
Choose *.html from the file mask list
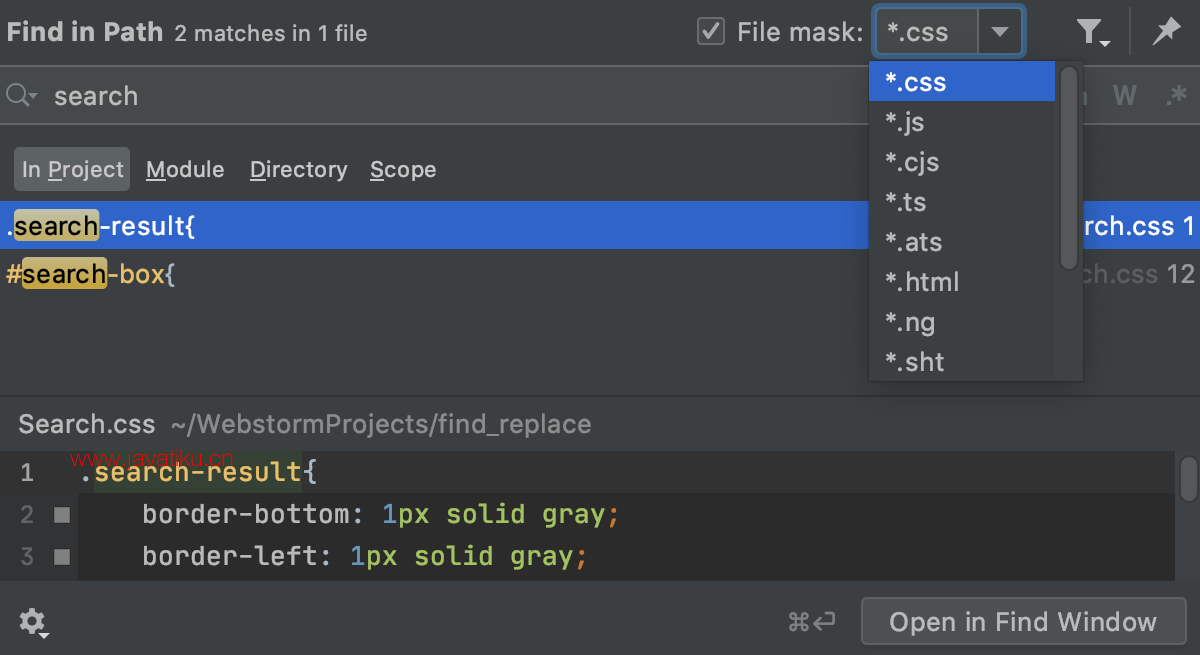click(x=922, y=282)
